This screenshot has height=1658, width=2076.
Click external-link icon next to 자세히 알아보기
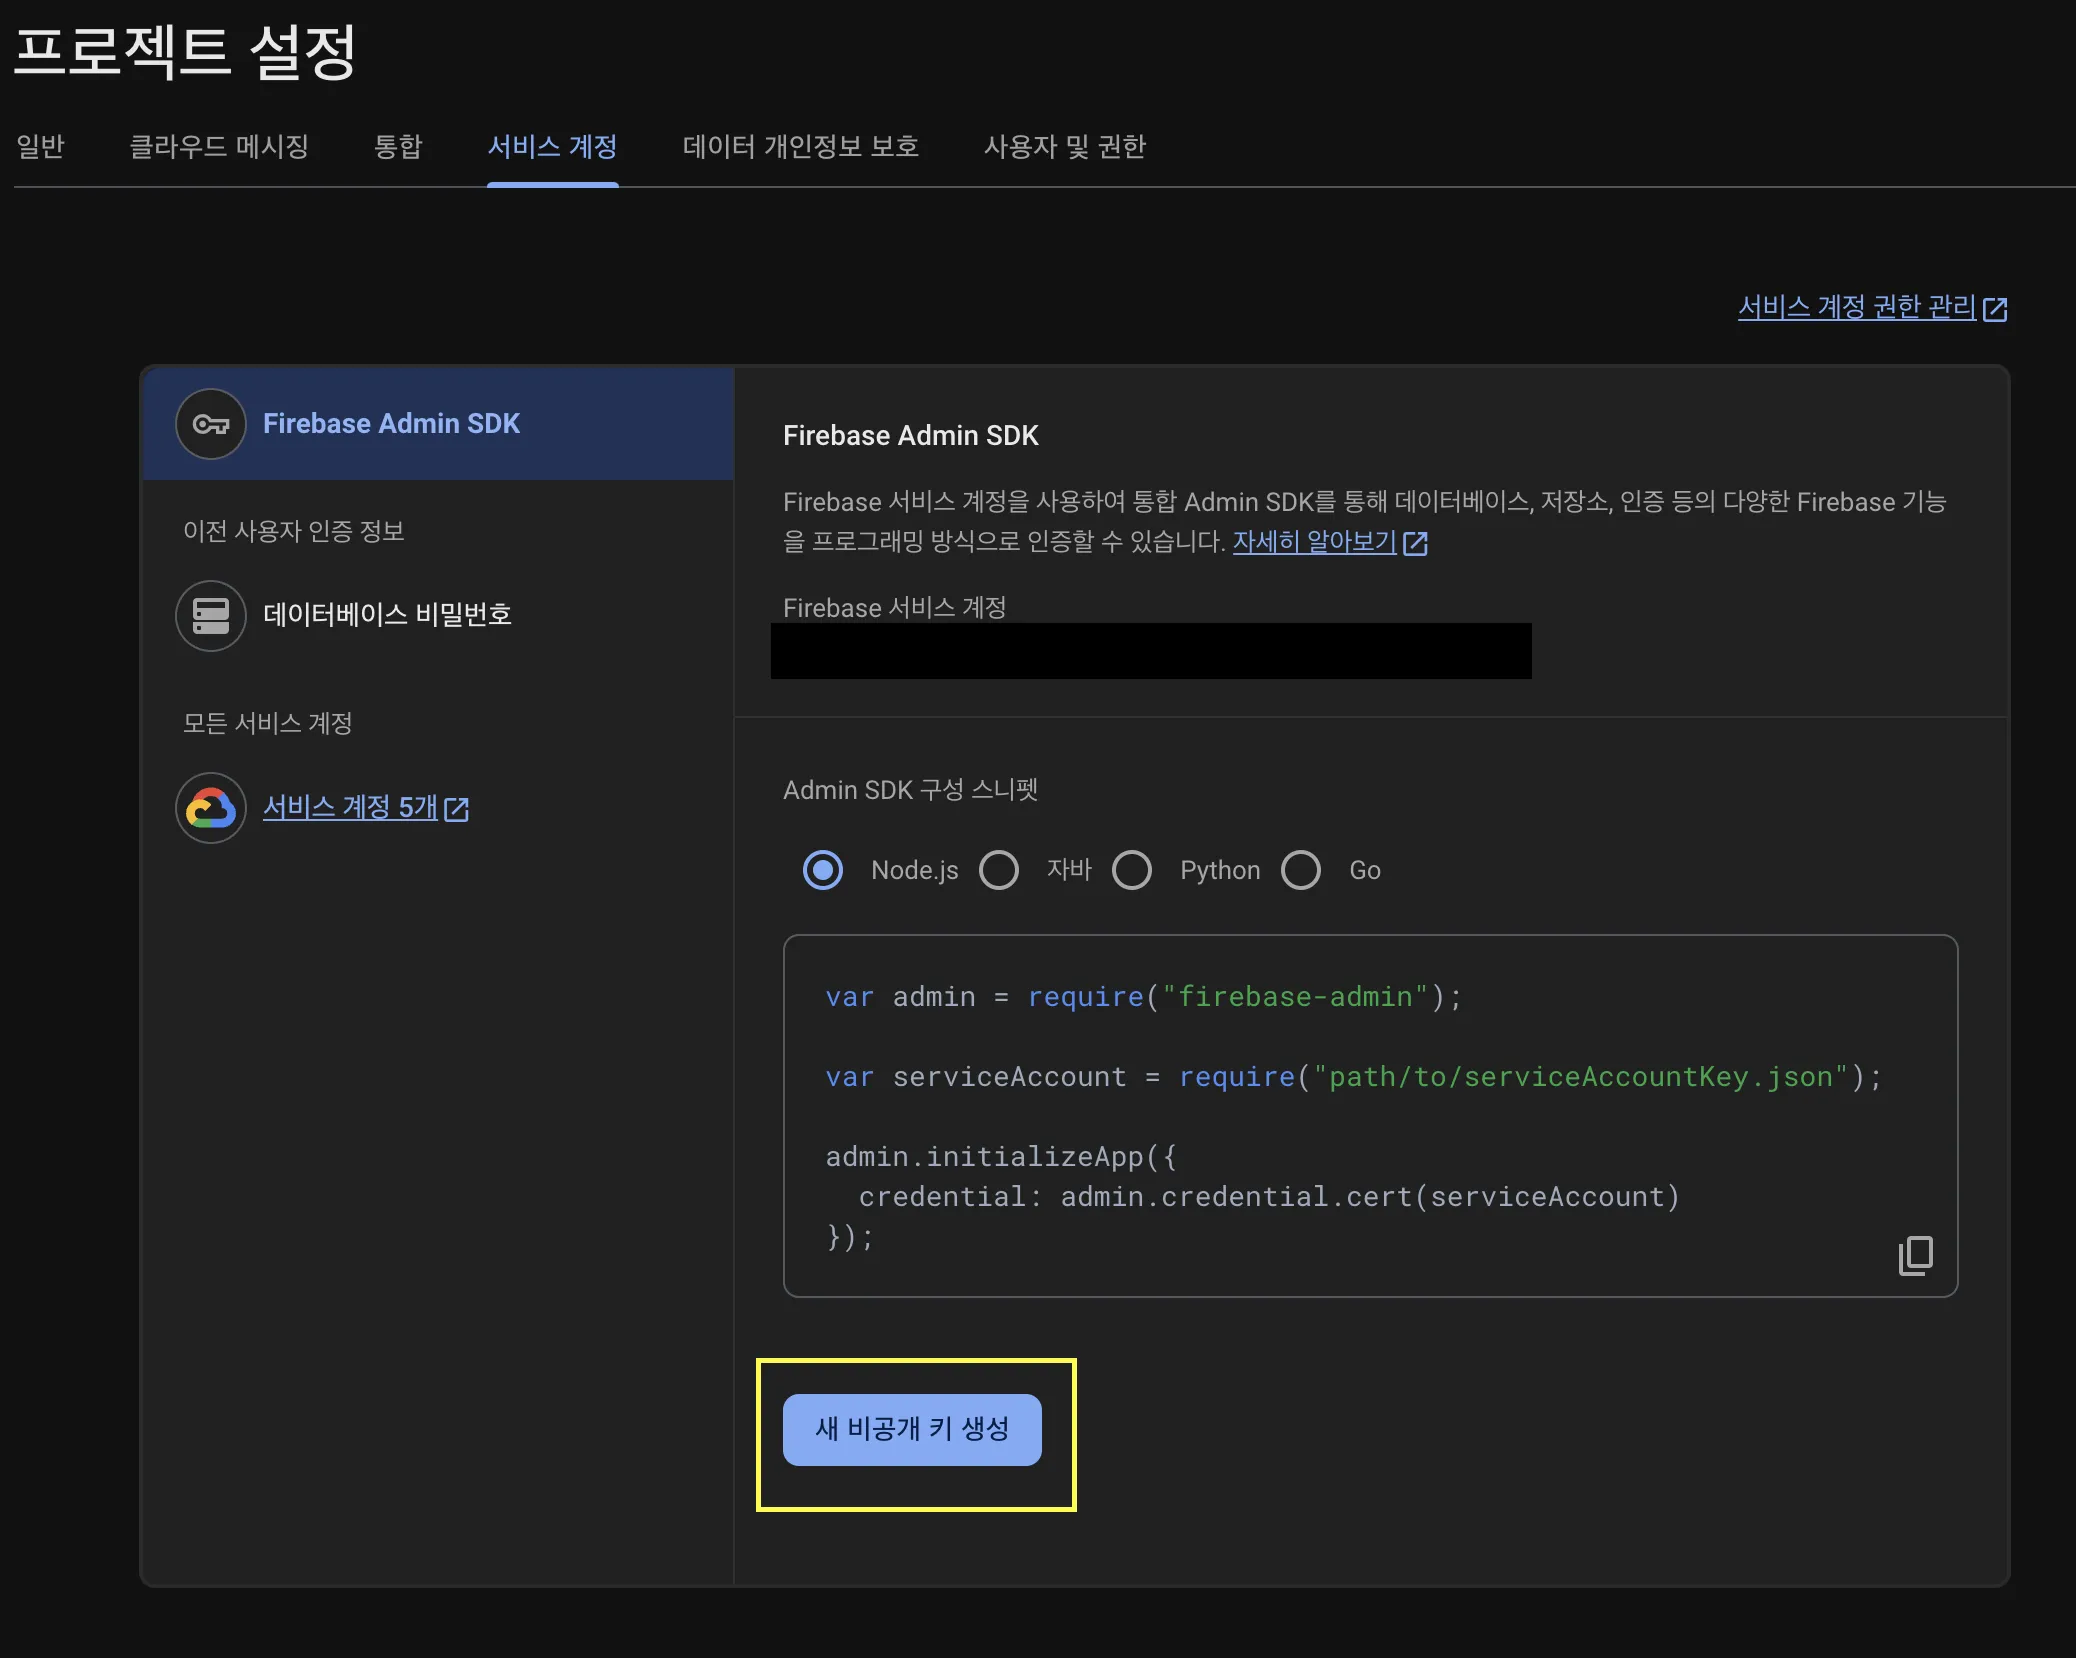tap(1415, 543)
